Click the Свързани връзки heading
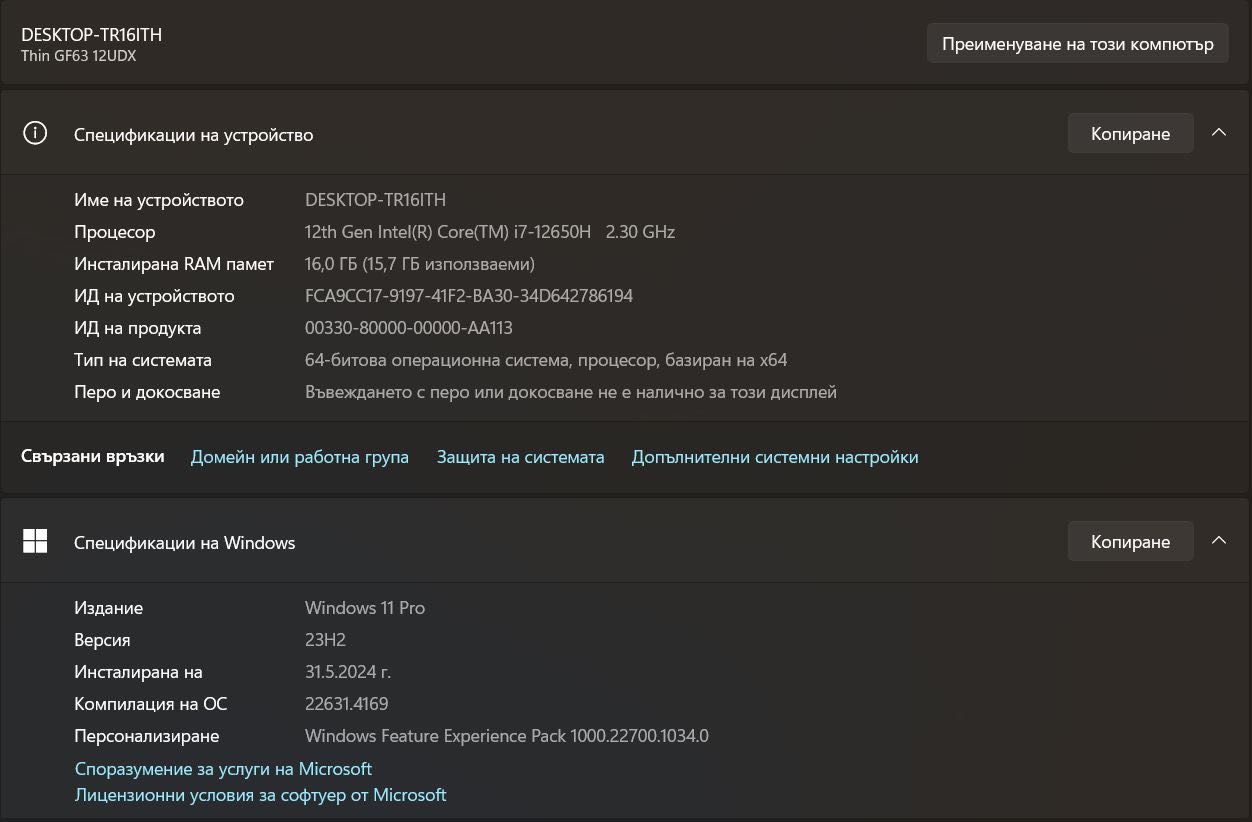Screen dimensions: 1252x822 tap(92, 456)
